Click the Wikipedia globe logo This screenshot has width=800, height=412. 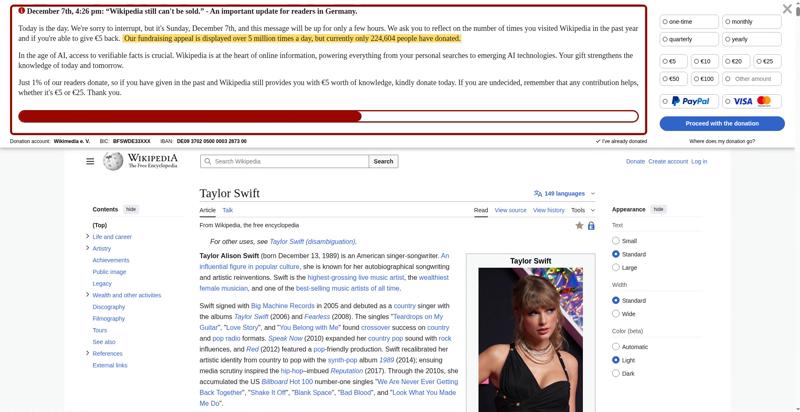113,161
